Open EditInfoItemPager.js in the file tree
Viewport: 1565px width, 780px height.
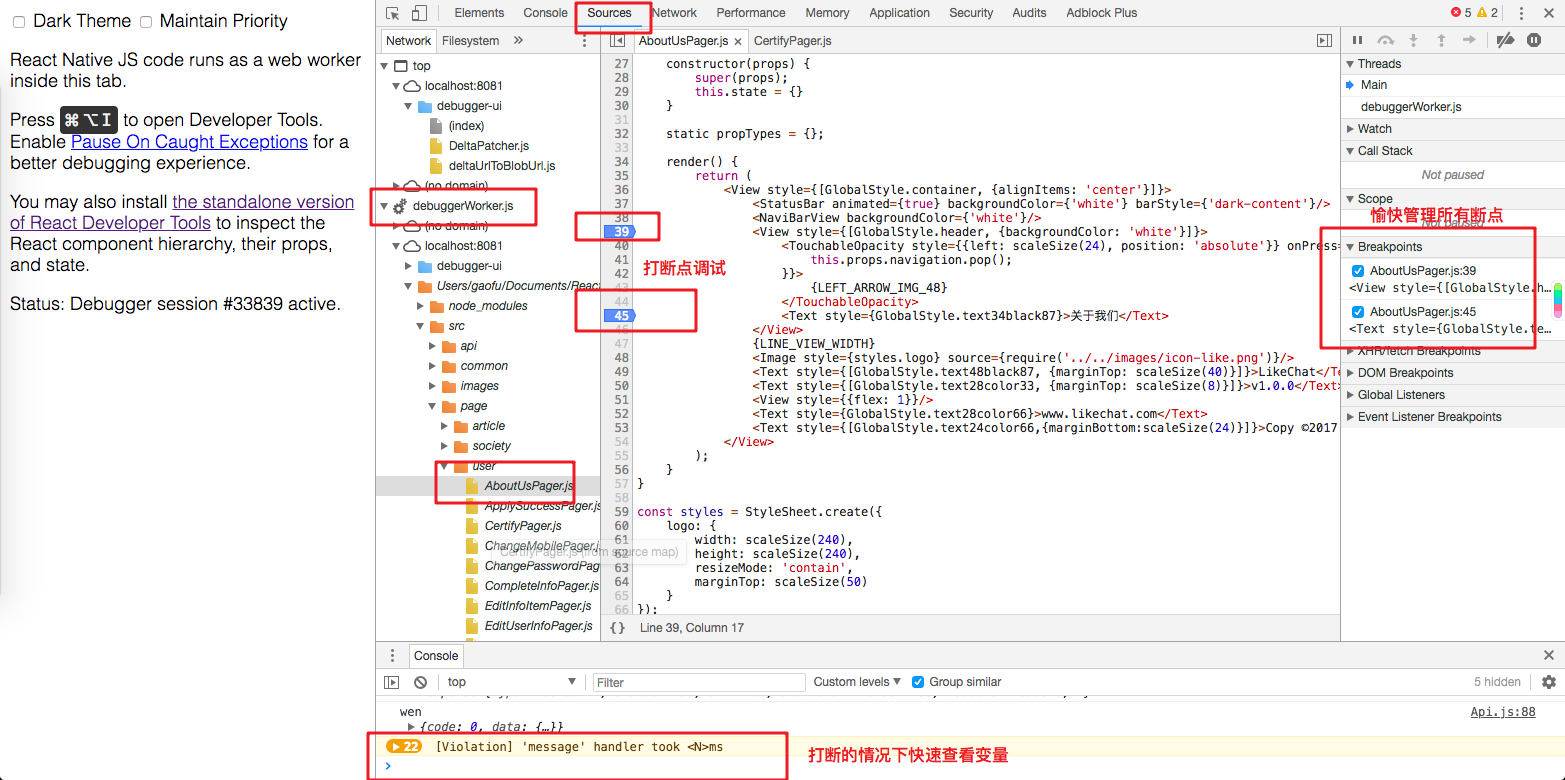(x=537, y=606)
